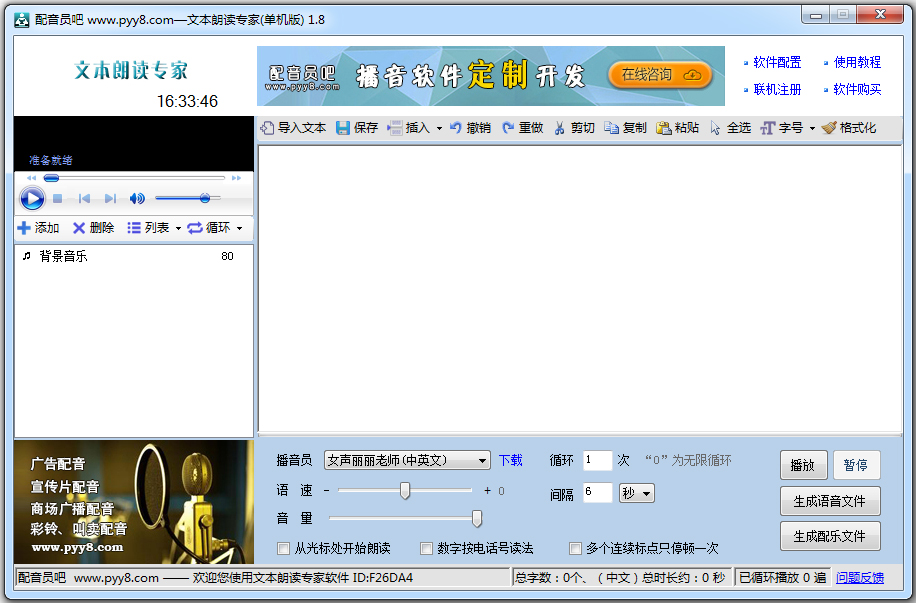Click the 在线咨询 banner button
Image resolution: width=916 pixels, height=603 pixels.
click(660, 75)
